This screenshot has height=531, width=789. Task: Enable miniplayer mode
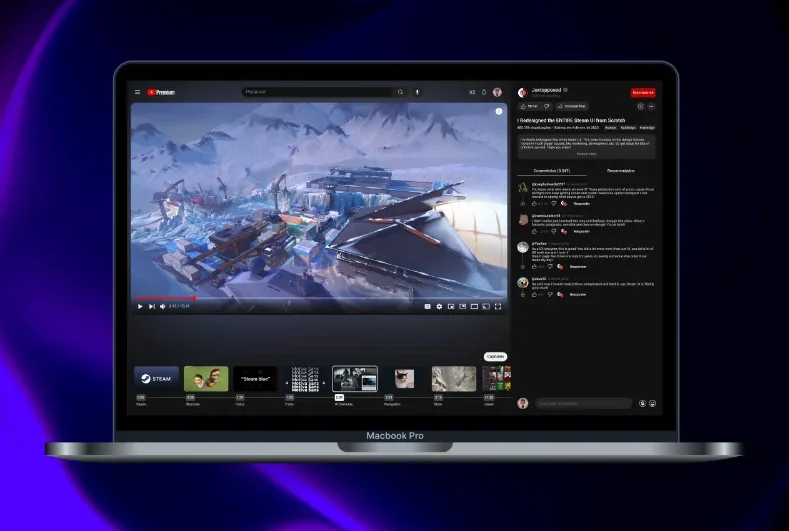click(451, 306)
